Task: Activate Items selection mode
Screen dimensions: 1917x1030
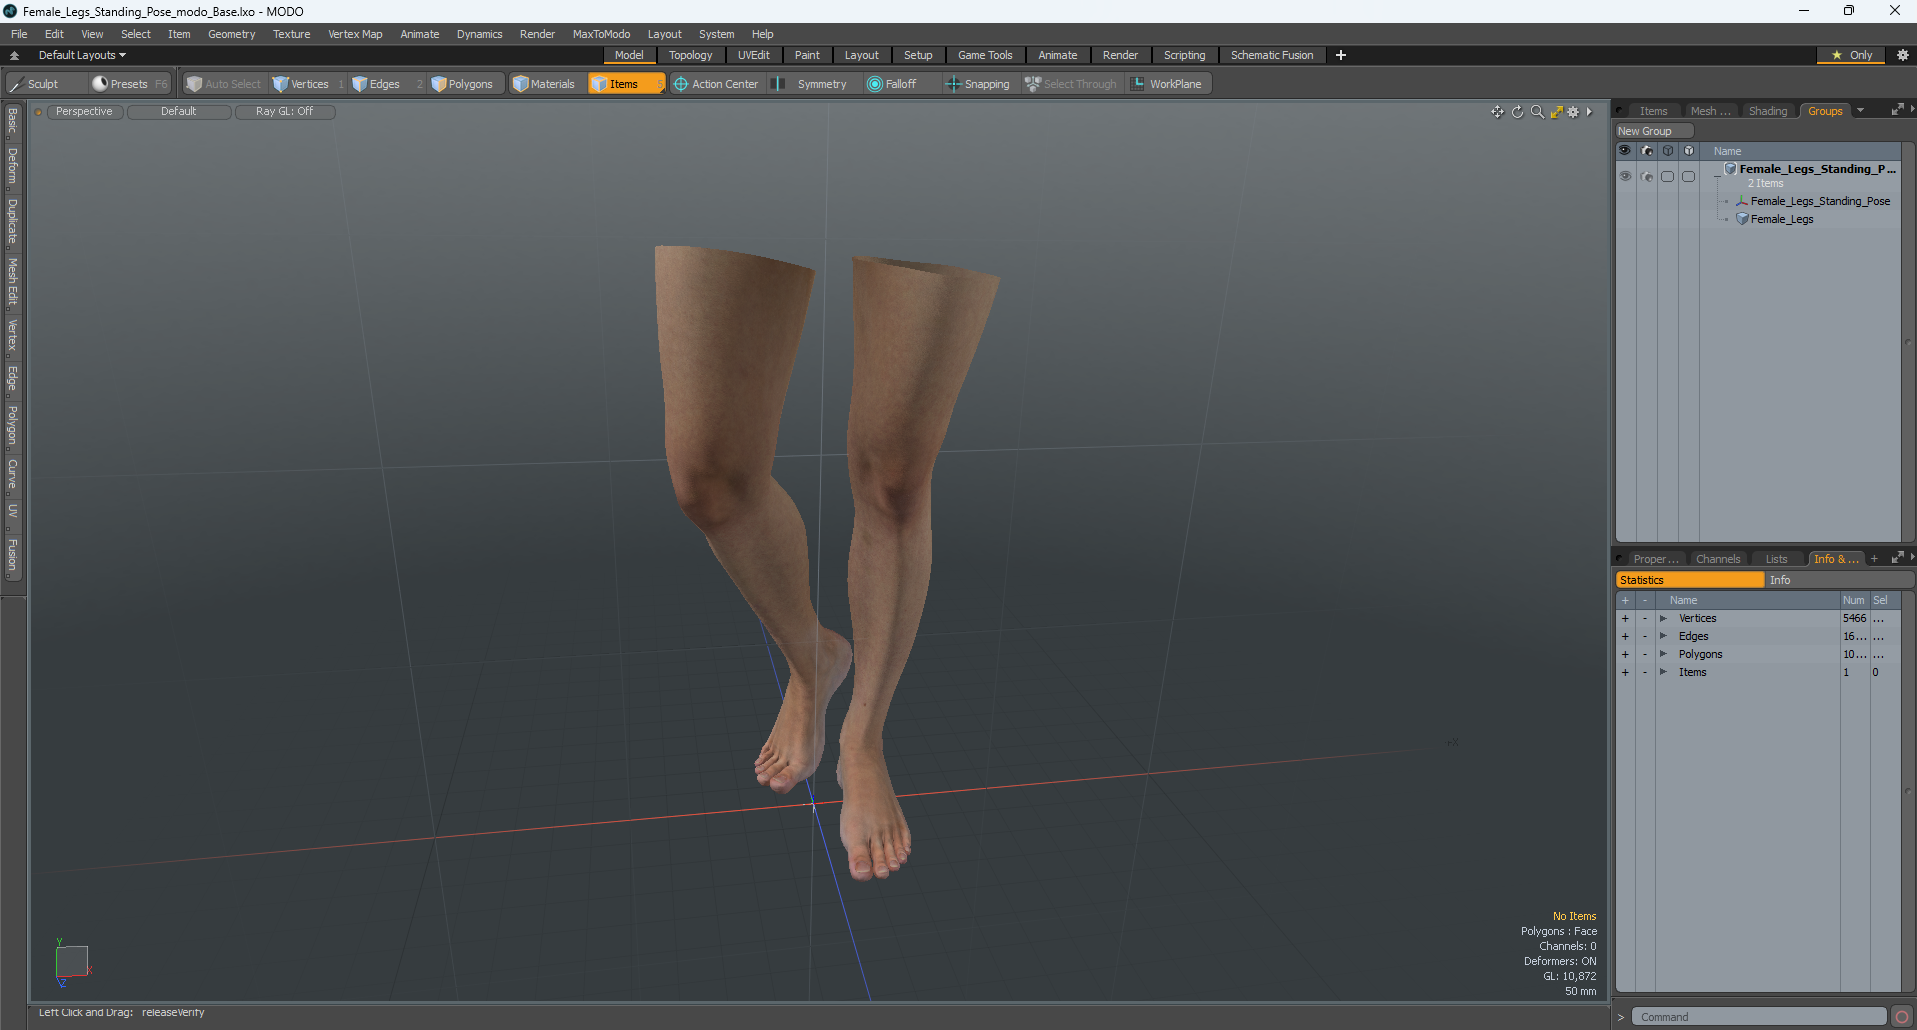Action: click(625, 84)
